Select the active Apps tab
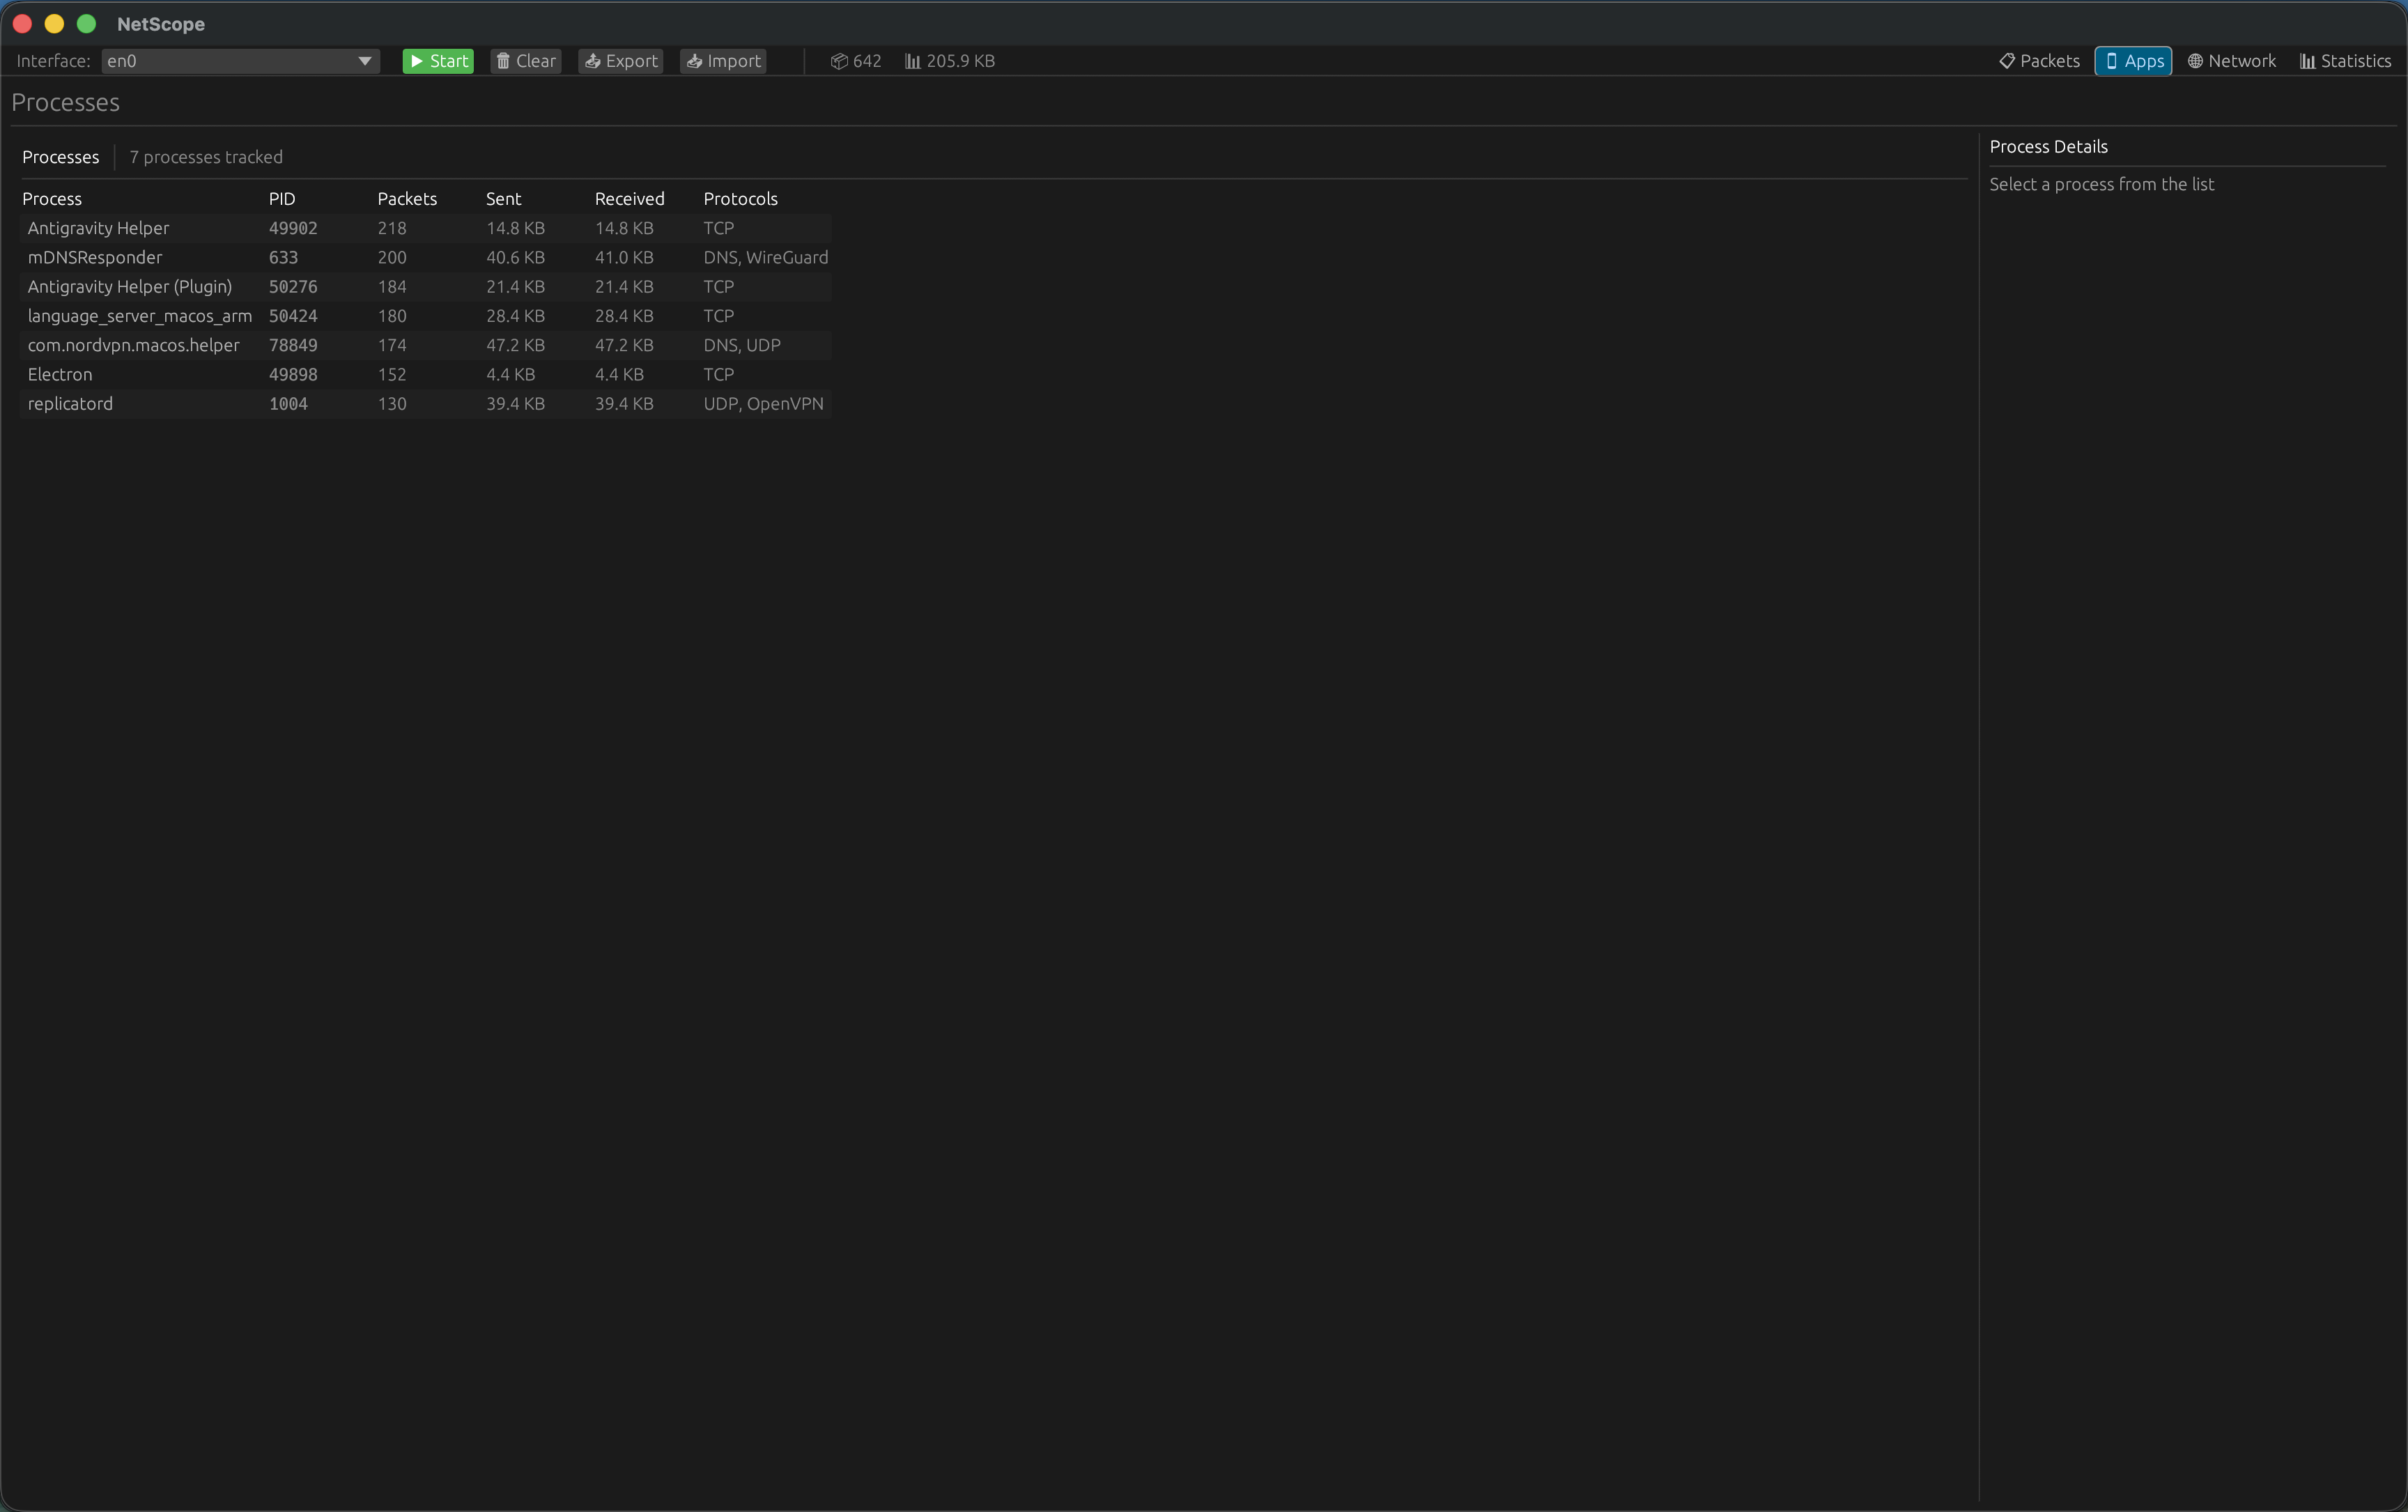Screen dimensions: 2408x1512 (x=2133, y=61)
